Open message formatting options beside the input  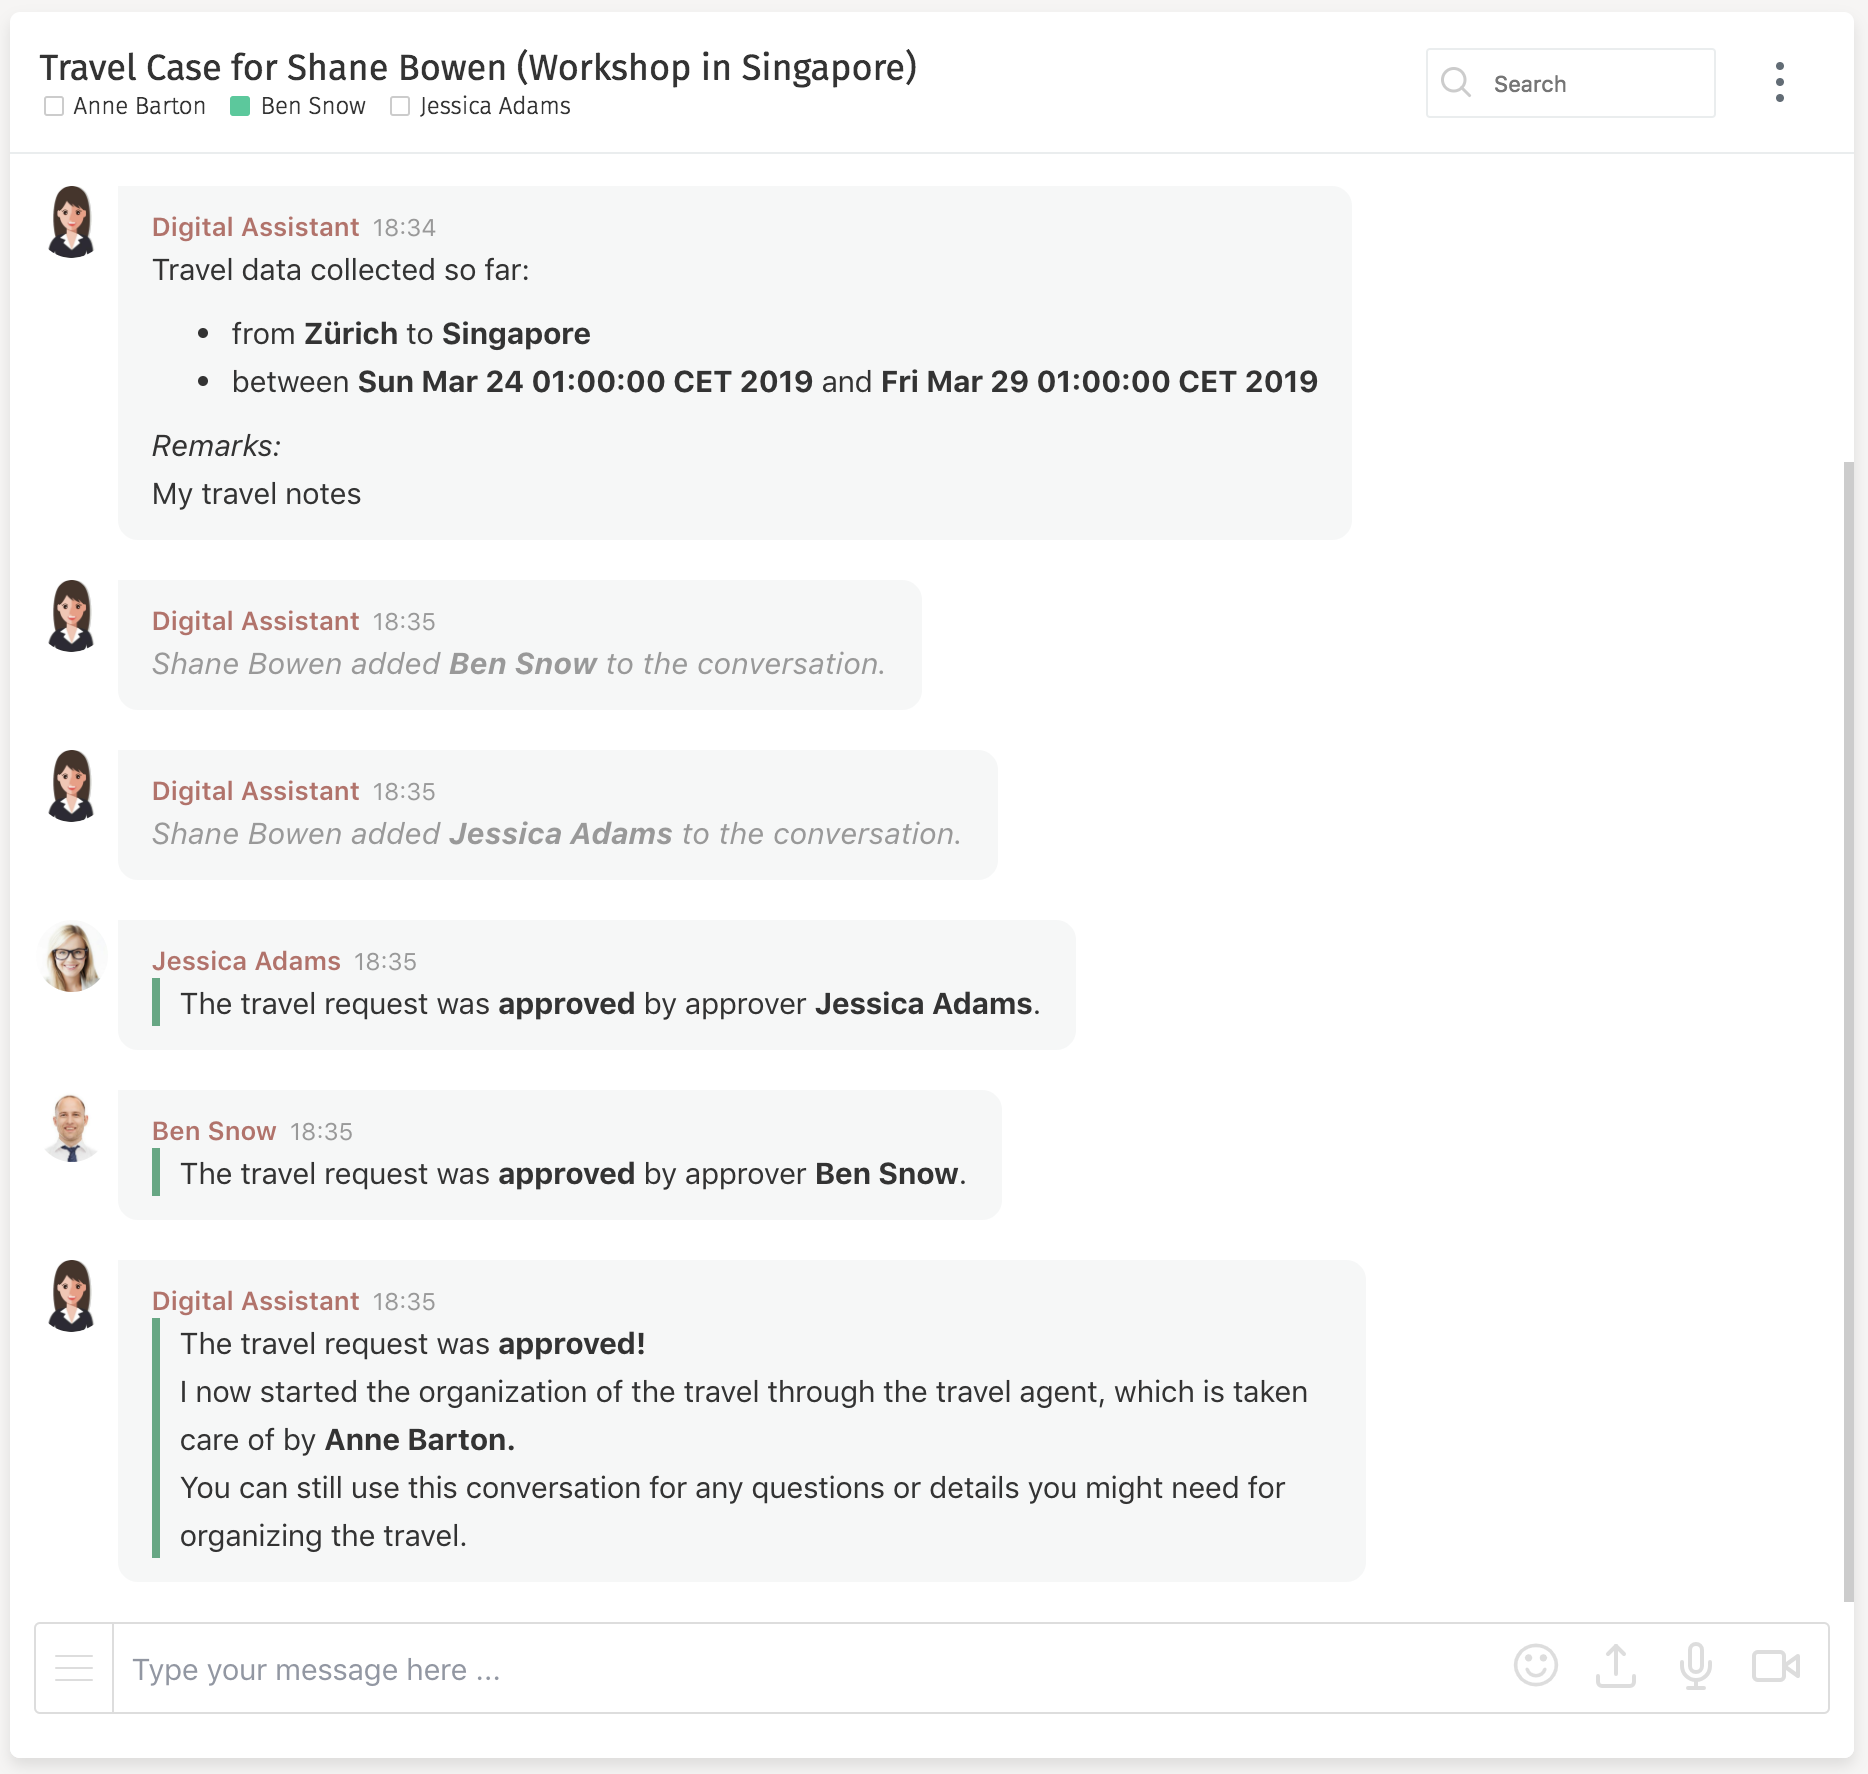pyautogui.click(x=73, y=1667)
